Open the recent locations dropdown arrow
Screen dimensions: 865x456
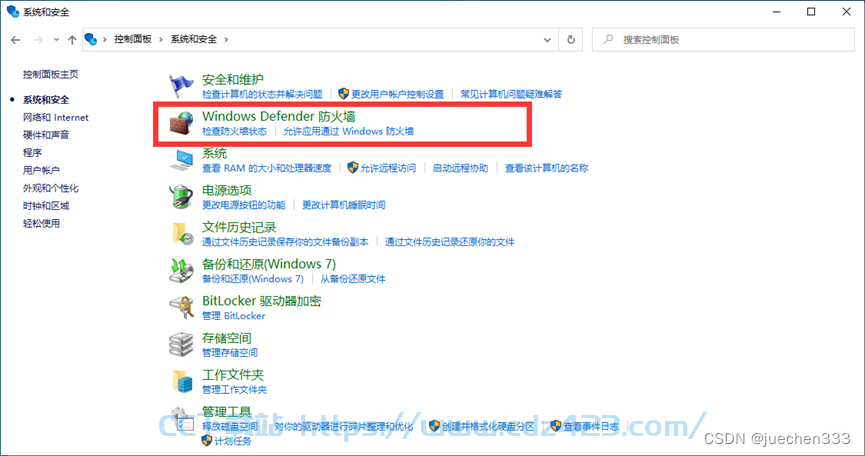click(x=56, y=40)
